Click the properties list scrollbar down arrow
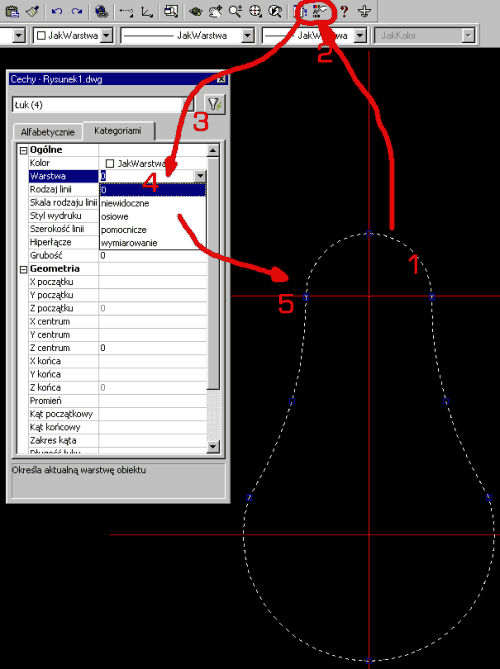 coord(212,447)
